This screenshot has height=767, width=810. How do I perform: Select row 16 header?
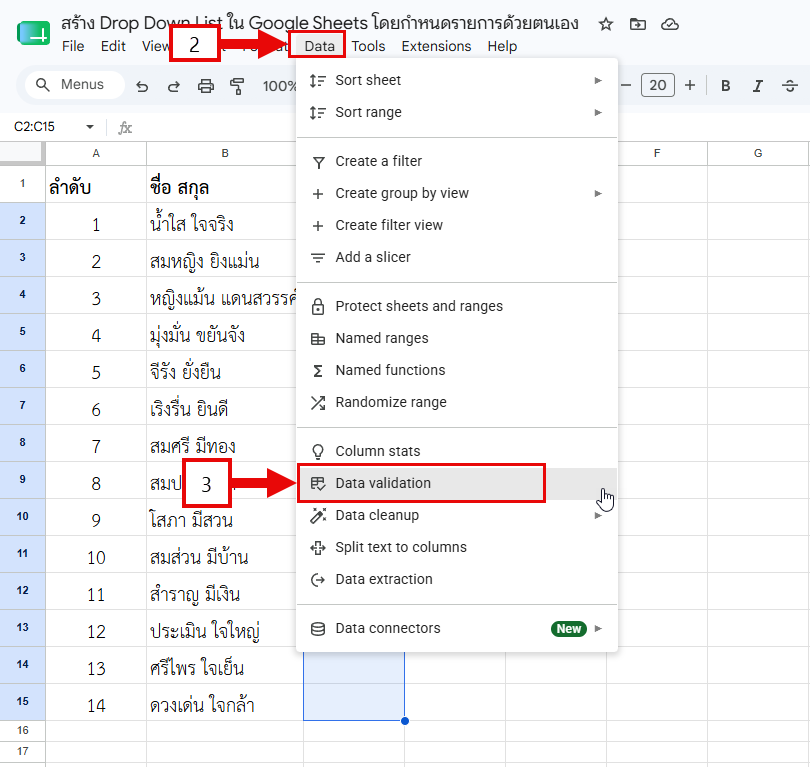tap(23, 730)
